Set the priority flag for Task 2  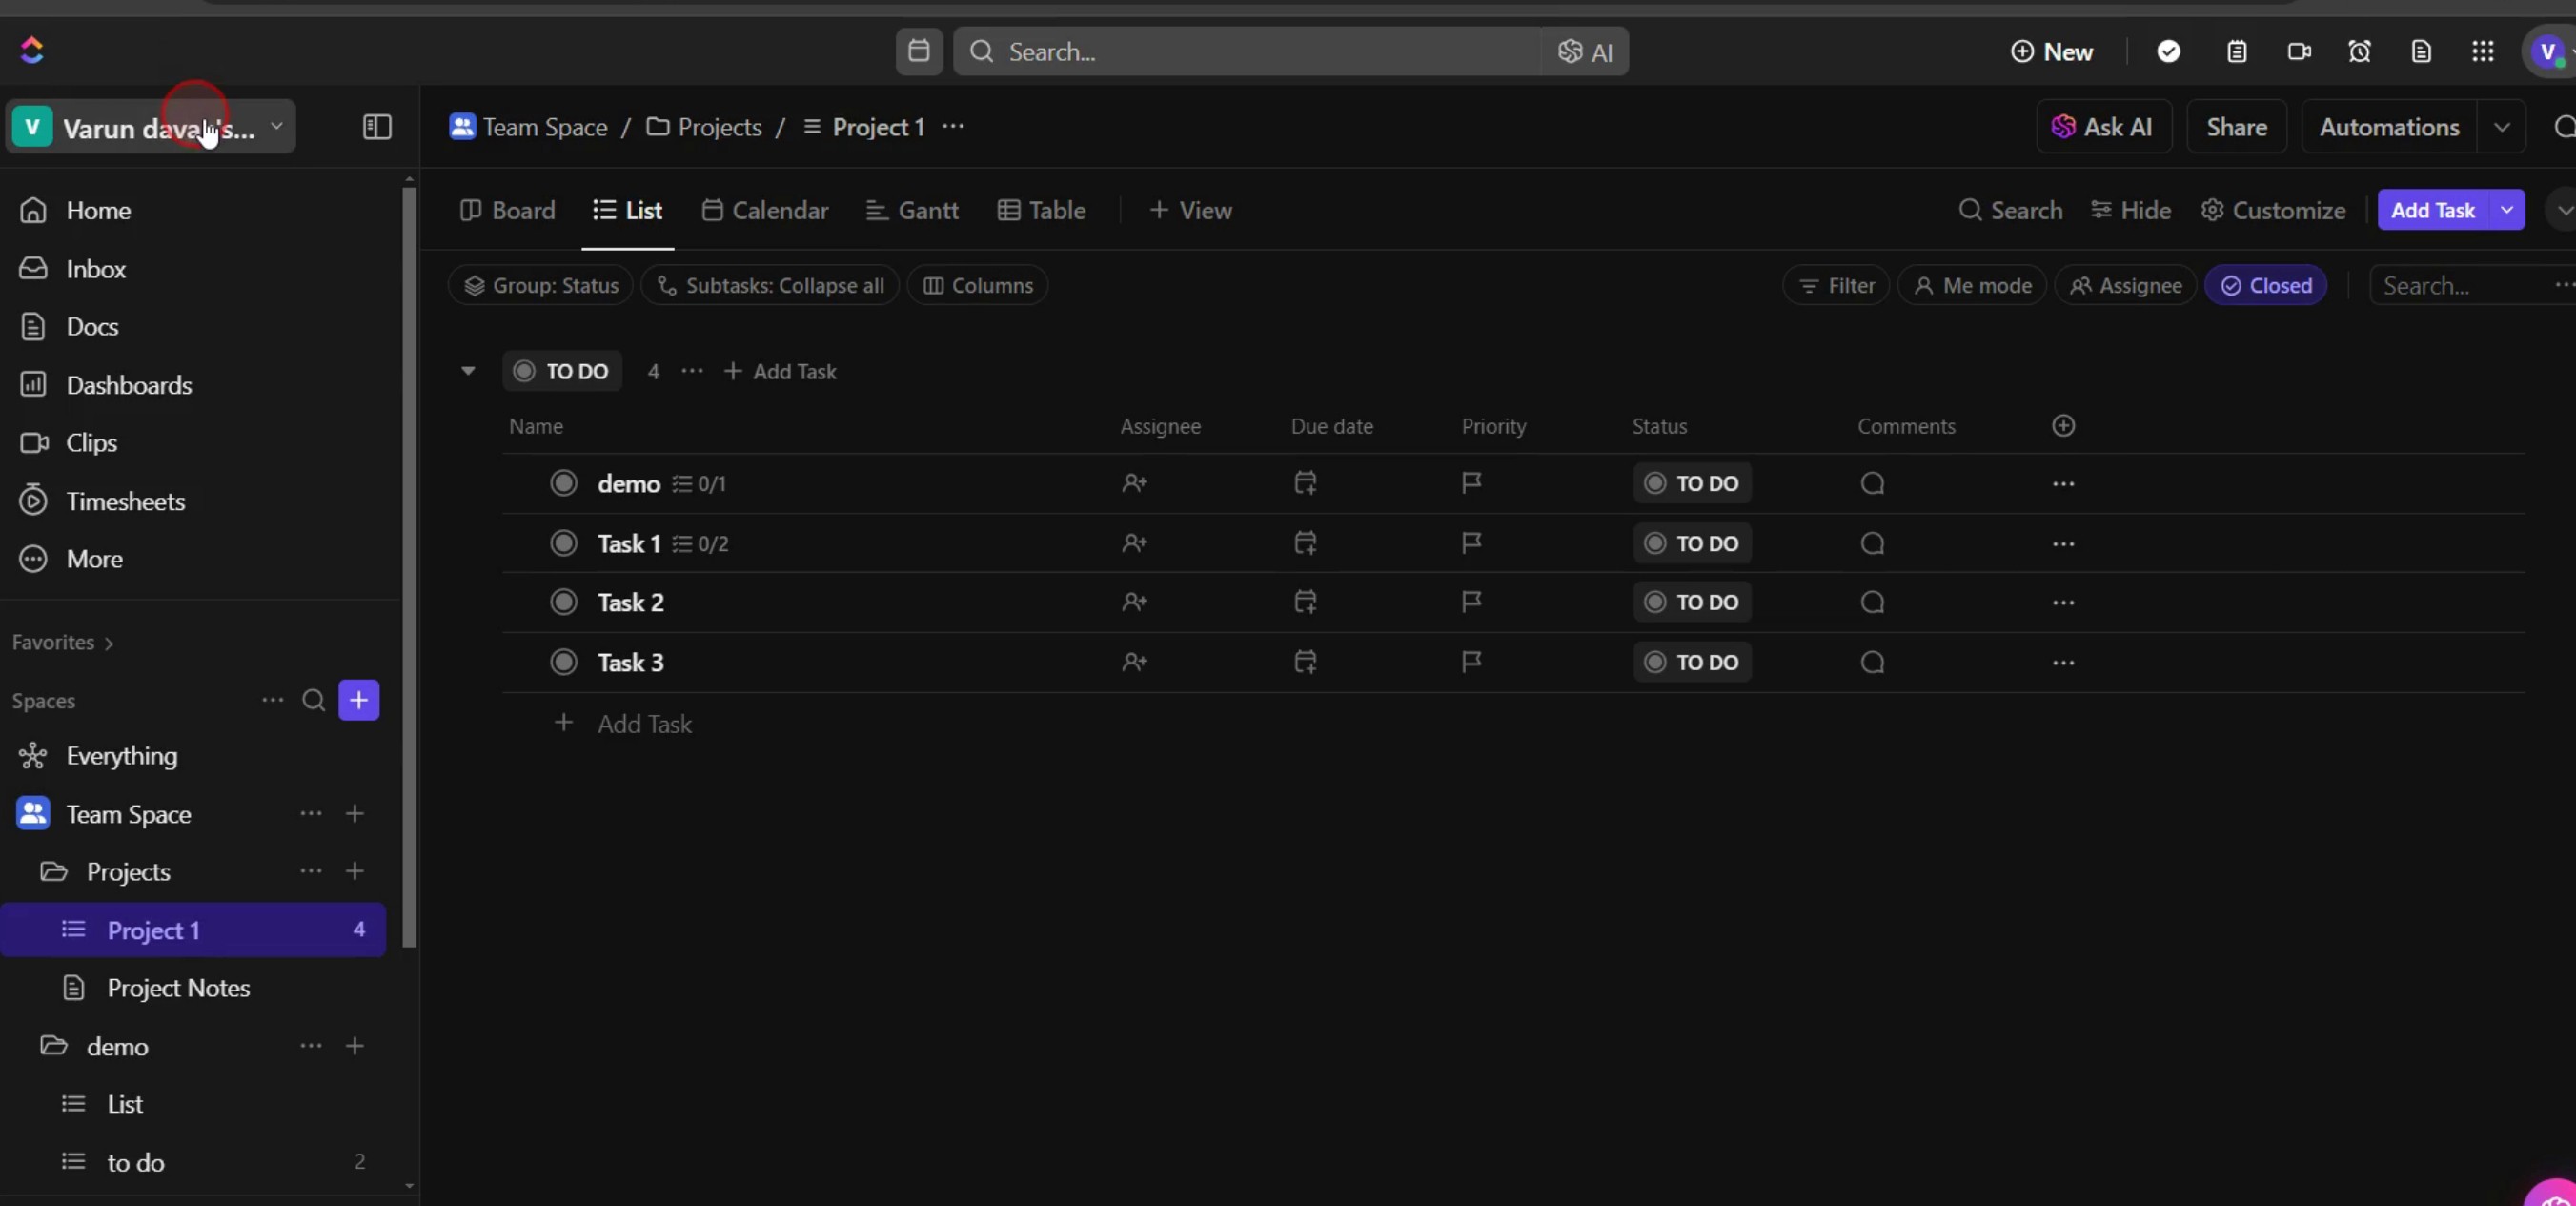pos(1471,602)
